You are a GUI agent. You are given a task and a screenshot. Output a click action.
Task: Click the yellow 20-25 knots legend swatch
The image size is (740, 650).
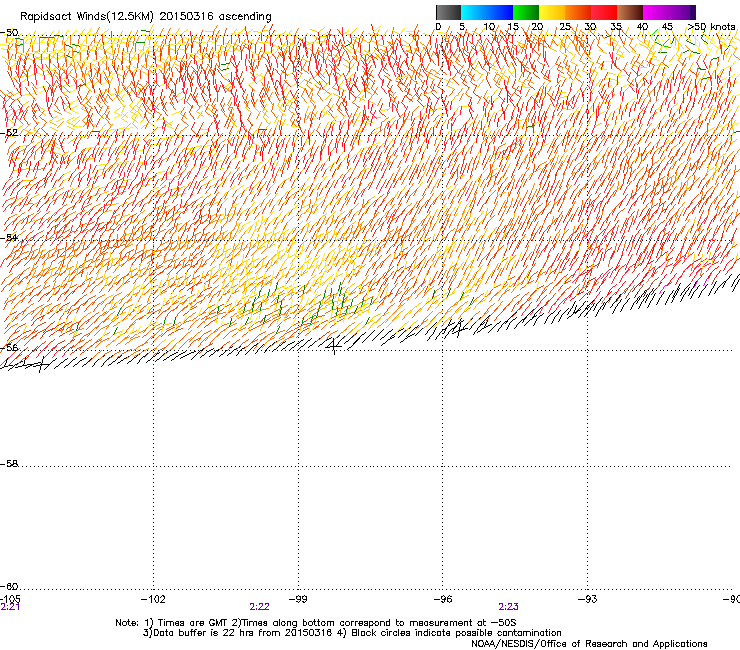pyautogui.click(x=552, y=12)
